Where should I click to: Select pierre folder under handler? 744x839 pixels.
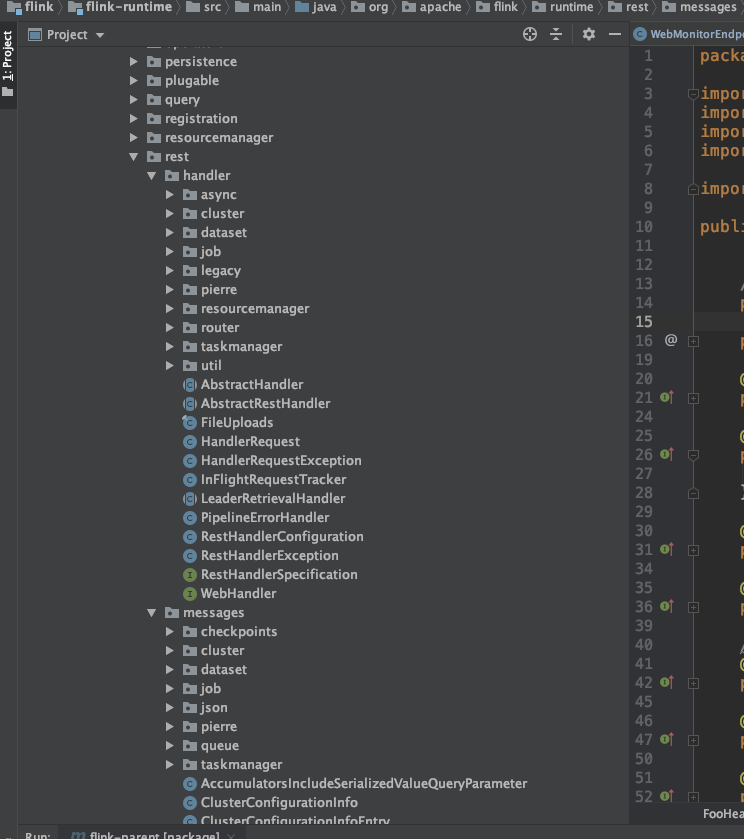pyautogui.click(x=219, y=289)
